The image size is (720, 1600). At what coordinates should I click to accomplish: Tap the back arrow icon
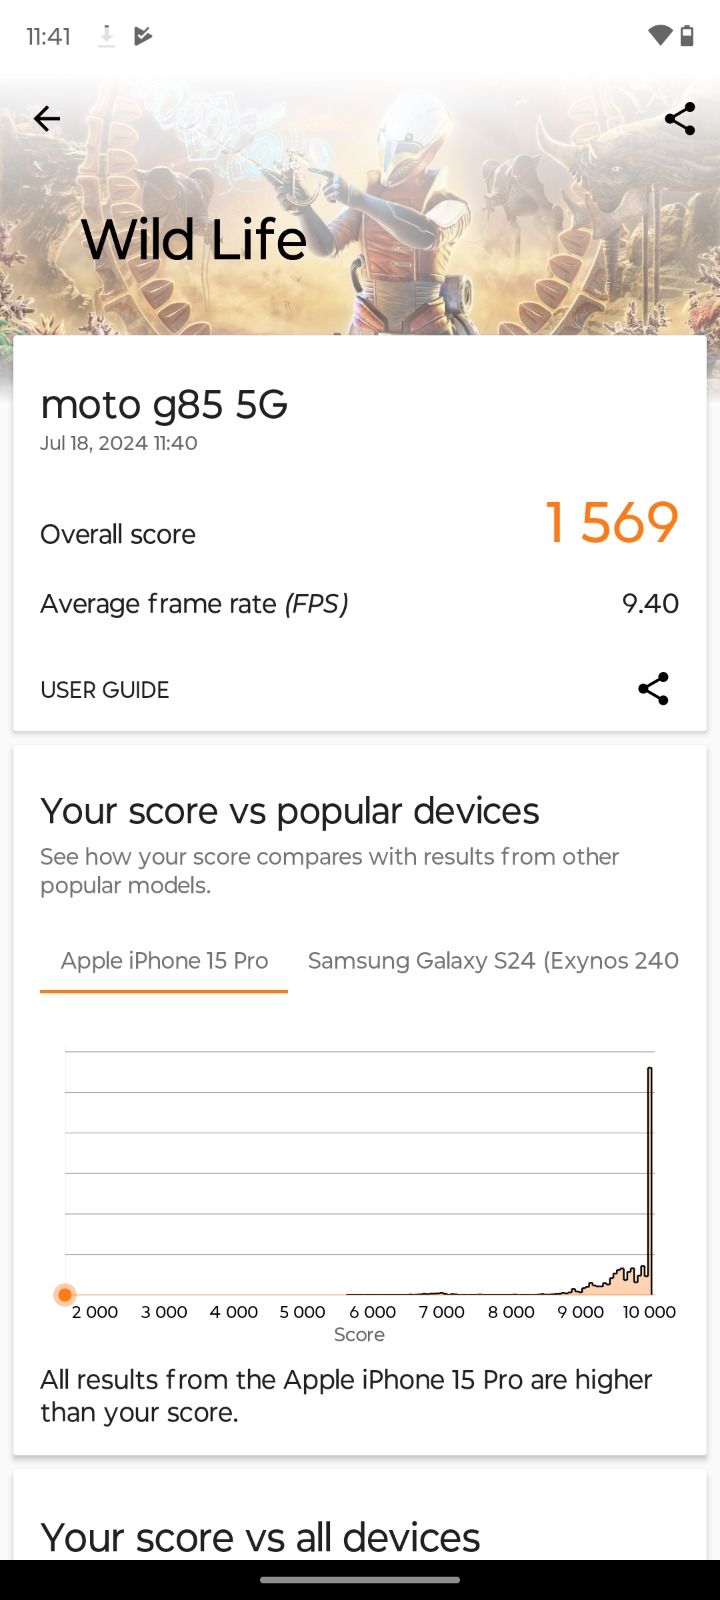tap(47, 119)
